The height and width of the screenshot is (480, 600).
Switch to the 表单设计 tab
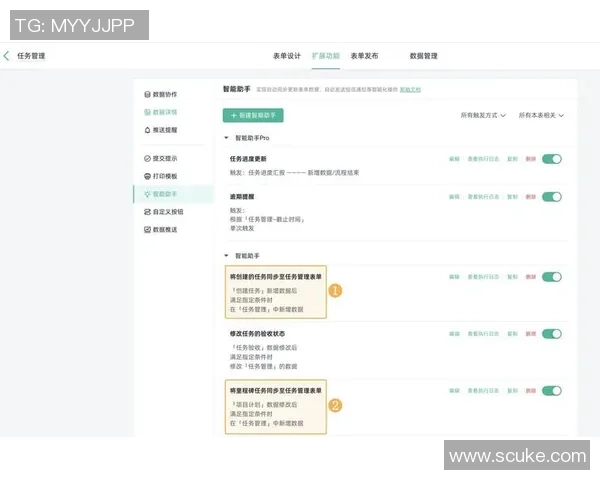coord(287,56)
